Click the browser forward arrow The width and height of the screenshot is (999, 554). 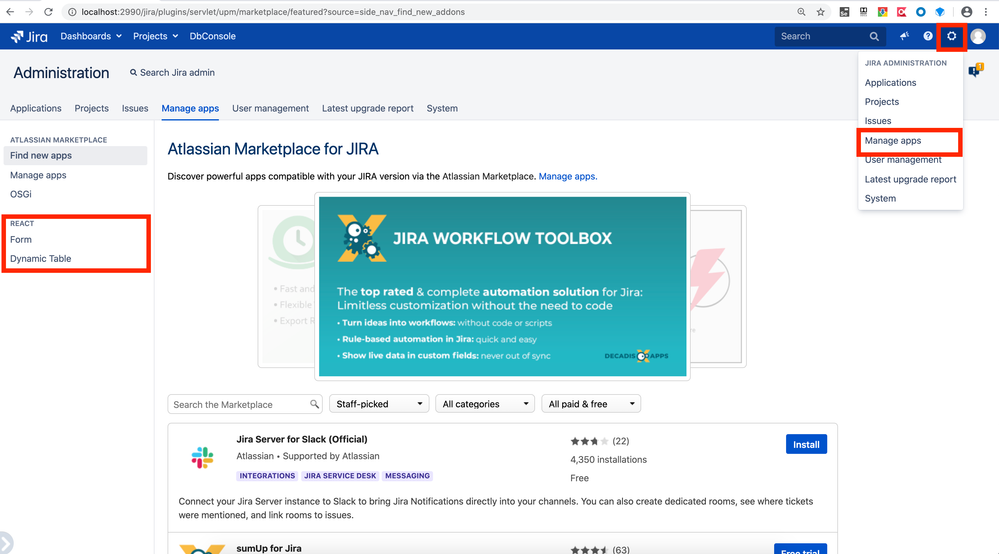(29, 11)
